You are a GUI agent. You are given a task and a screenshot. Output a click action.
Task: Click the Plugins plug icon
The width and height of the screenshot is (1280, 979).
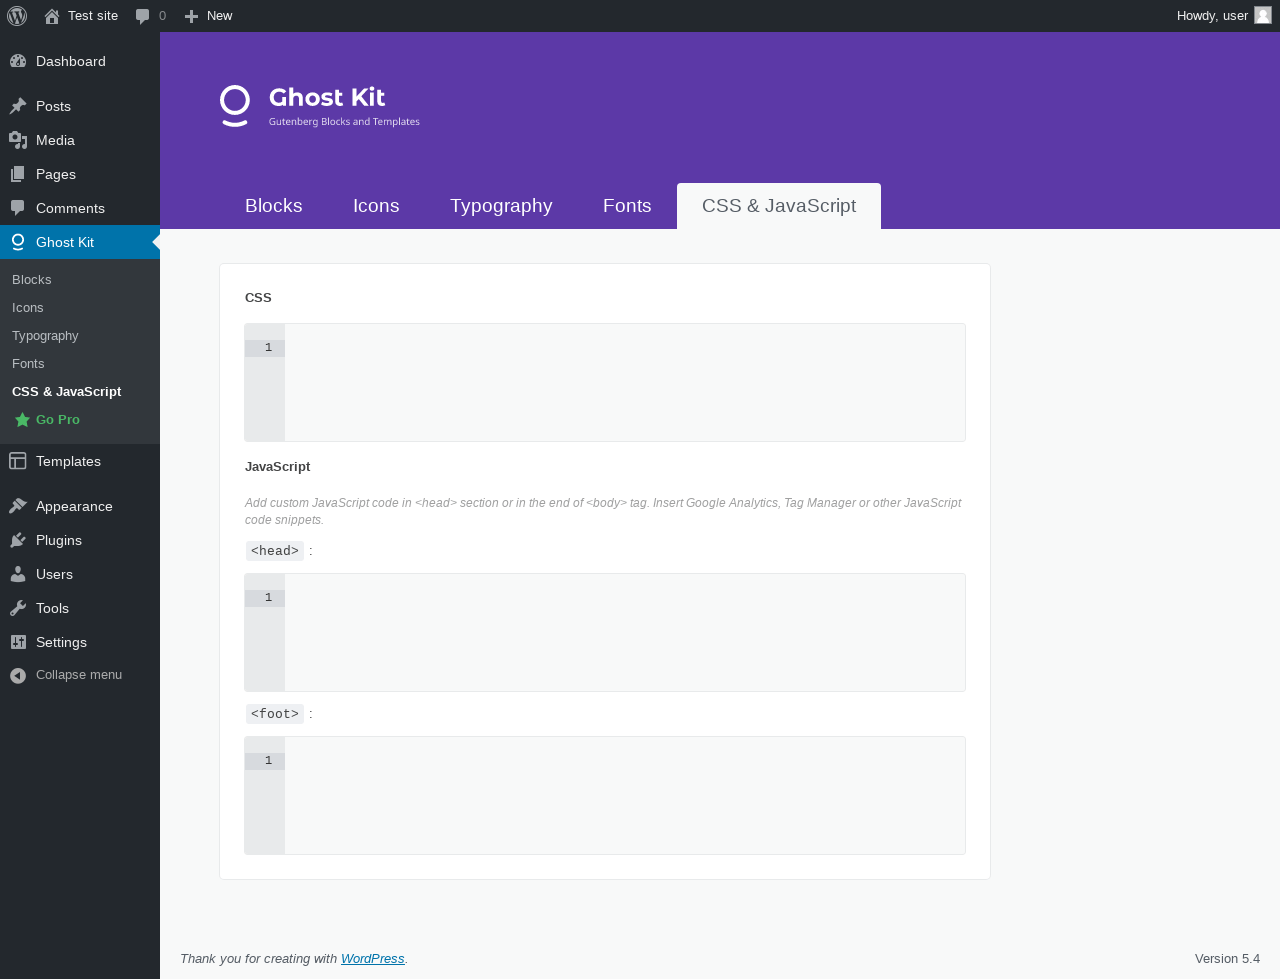[18, 540]
